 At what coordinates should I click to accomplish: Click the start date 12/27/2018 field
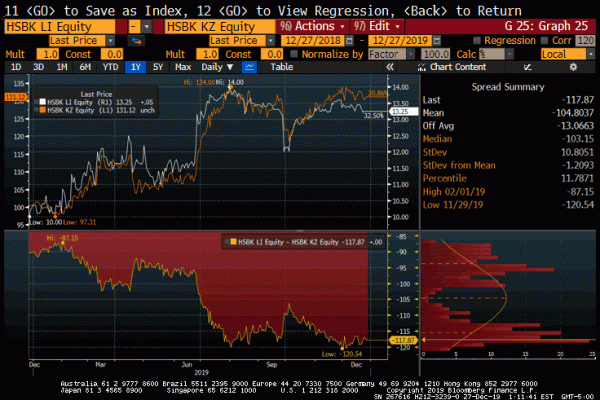coord(313,41)
